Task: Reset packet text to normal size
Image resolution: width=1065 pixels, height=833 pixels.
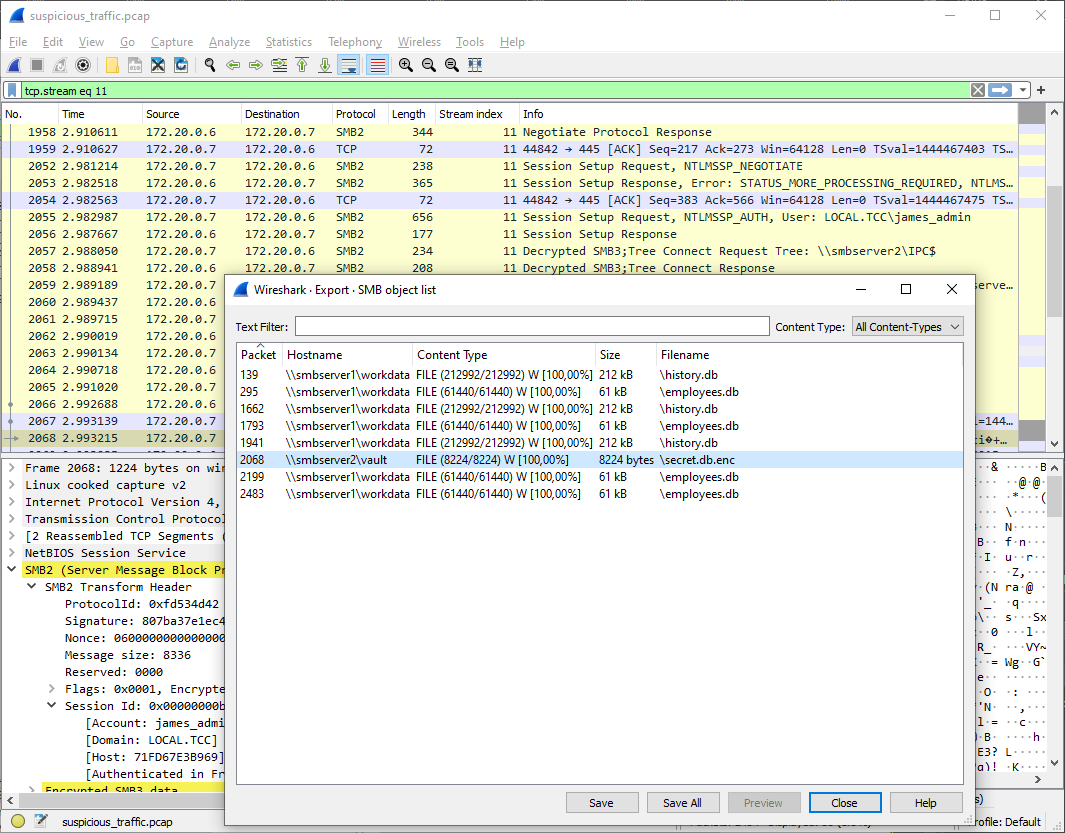Action: point(452,65)
